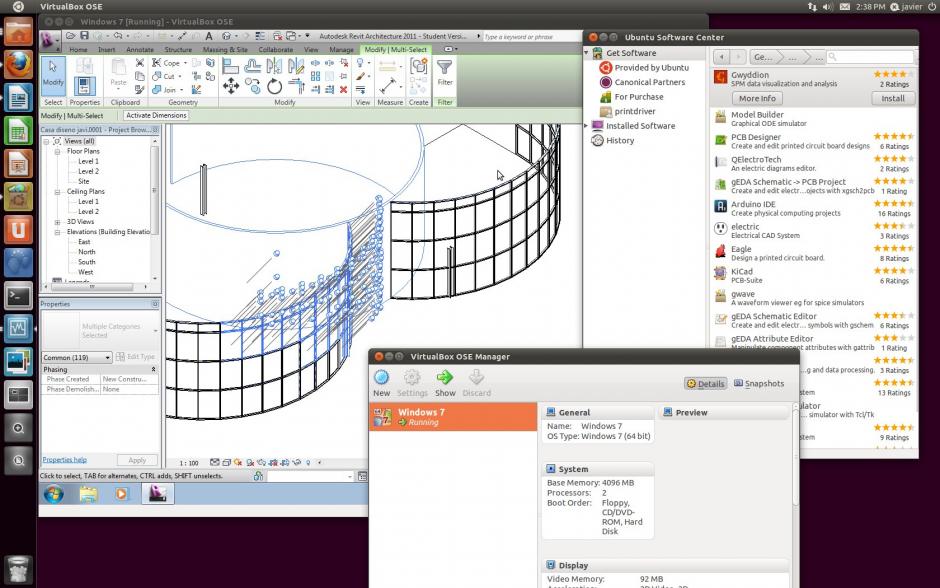Open the Revit application menu button
940x588 pixels.
(x=50, y=41)
